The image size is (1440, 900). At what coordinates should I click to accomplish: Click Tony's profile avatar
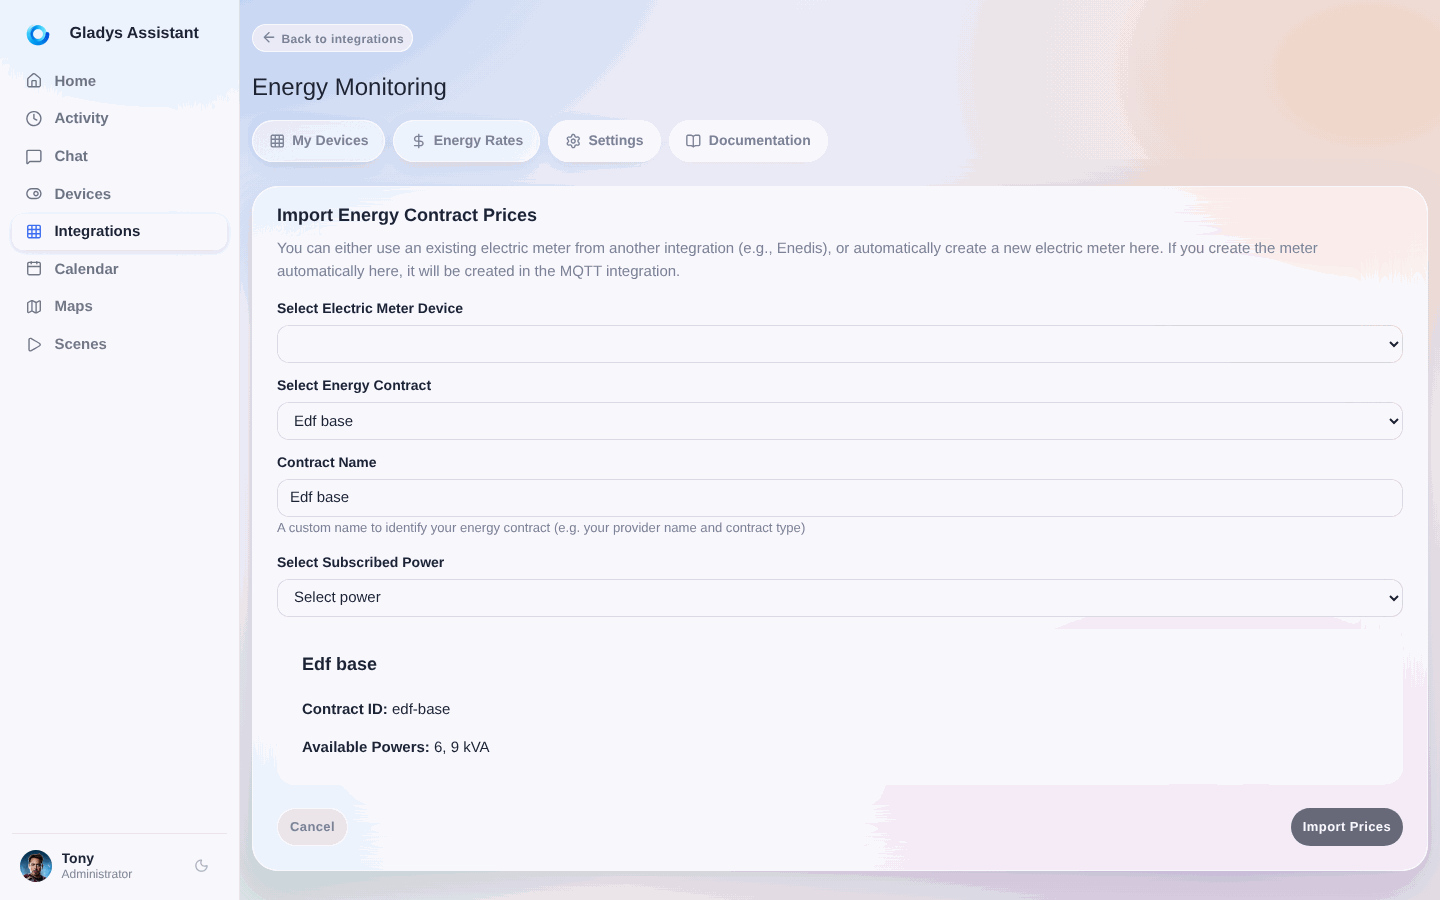(36, 866)
